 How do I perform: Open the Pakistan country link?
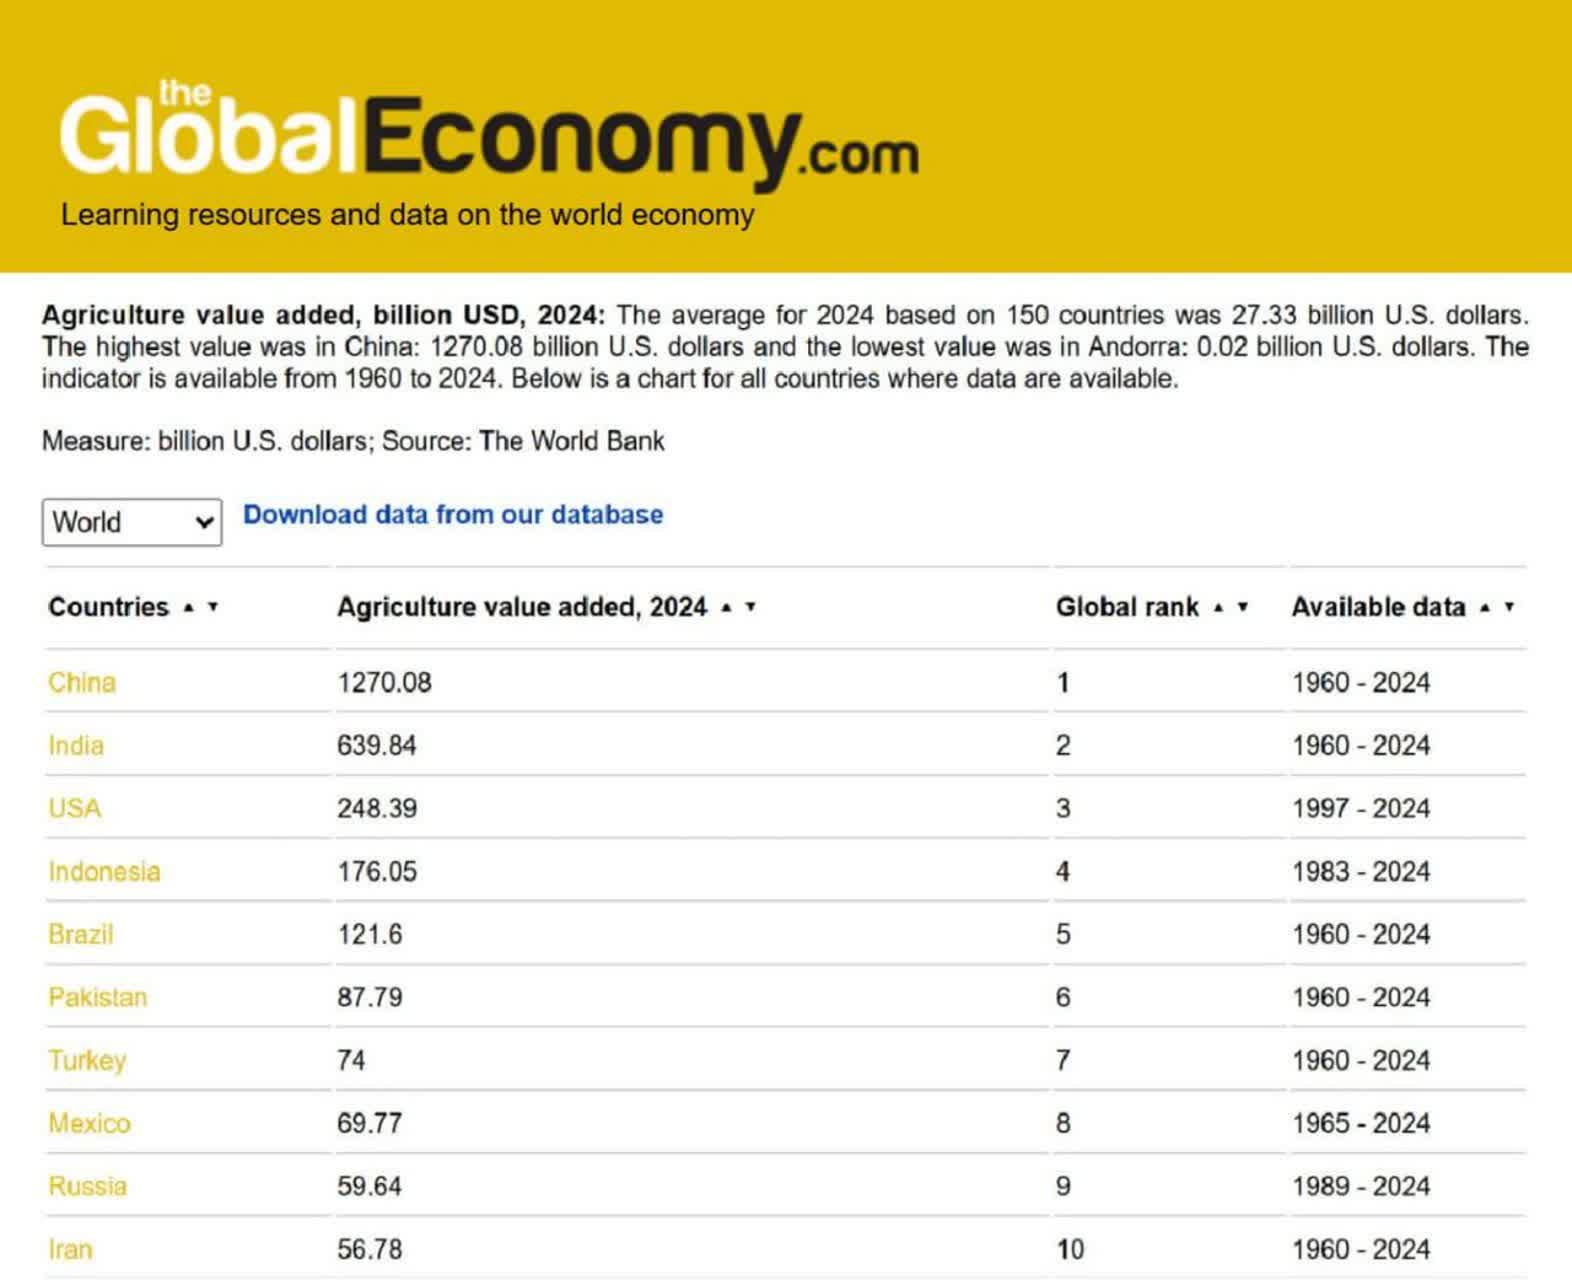[98, 997]
